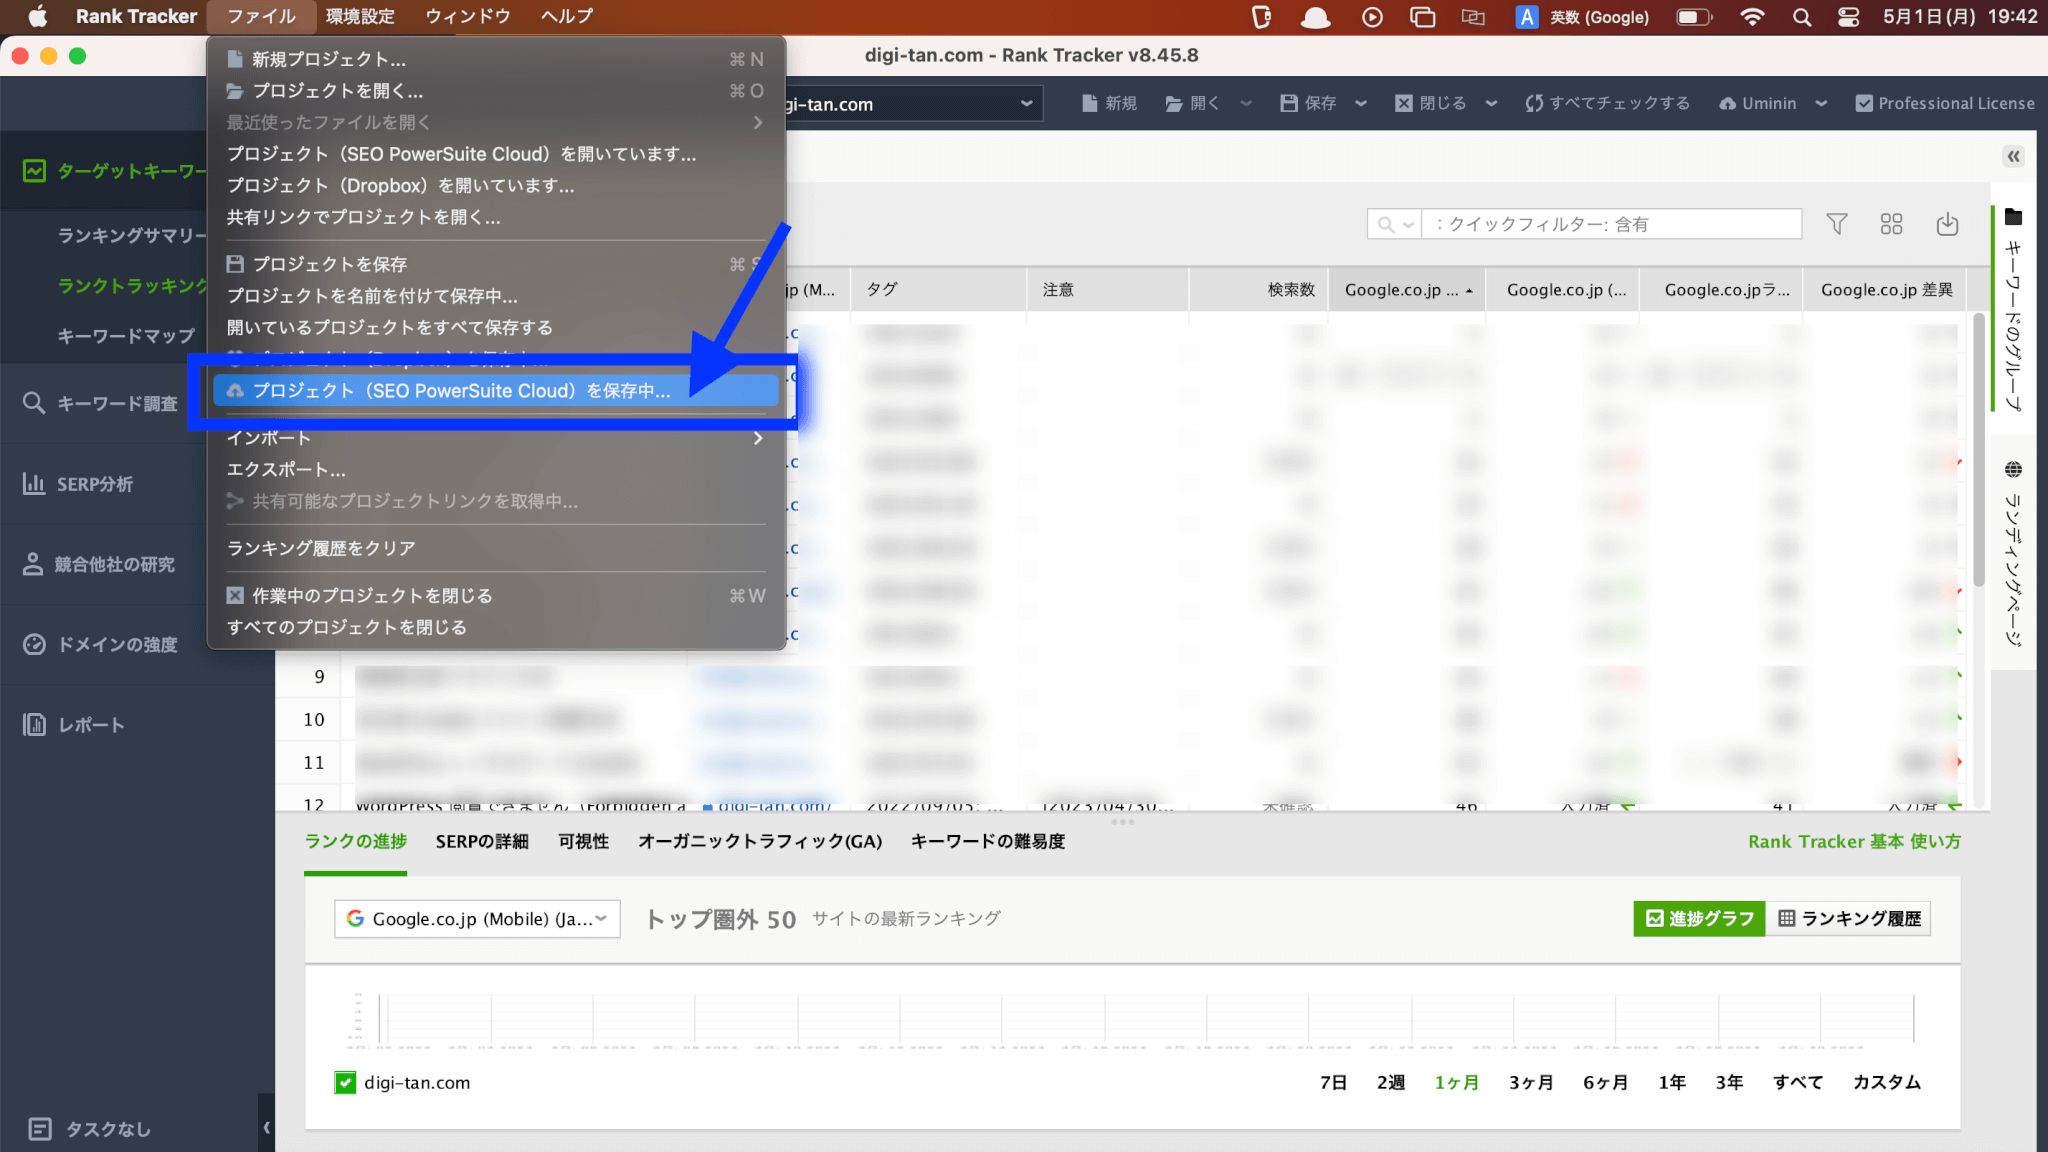
Task: Open the Google.co.jp Mobile search engine dropdown
Action: pyautogui.click(x=477, y=918)
